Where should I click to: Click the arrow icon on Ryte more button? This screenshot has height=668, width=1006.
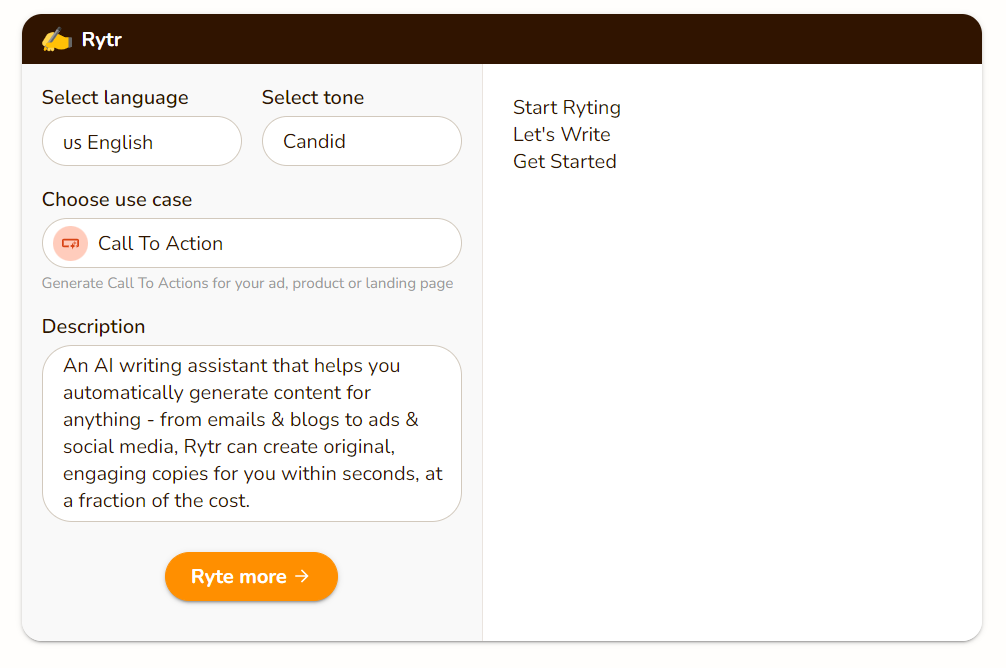(302, 576)
